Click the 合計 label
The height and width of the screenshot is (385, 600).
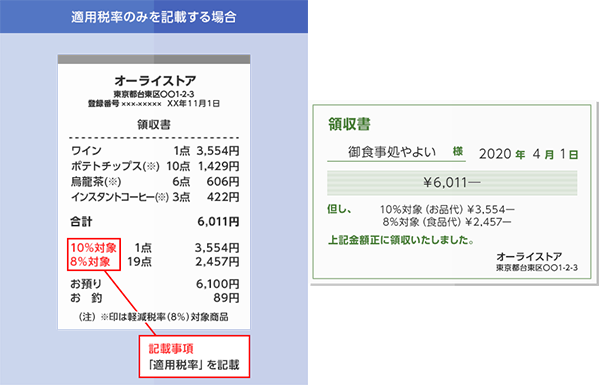pos(82,222)
